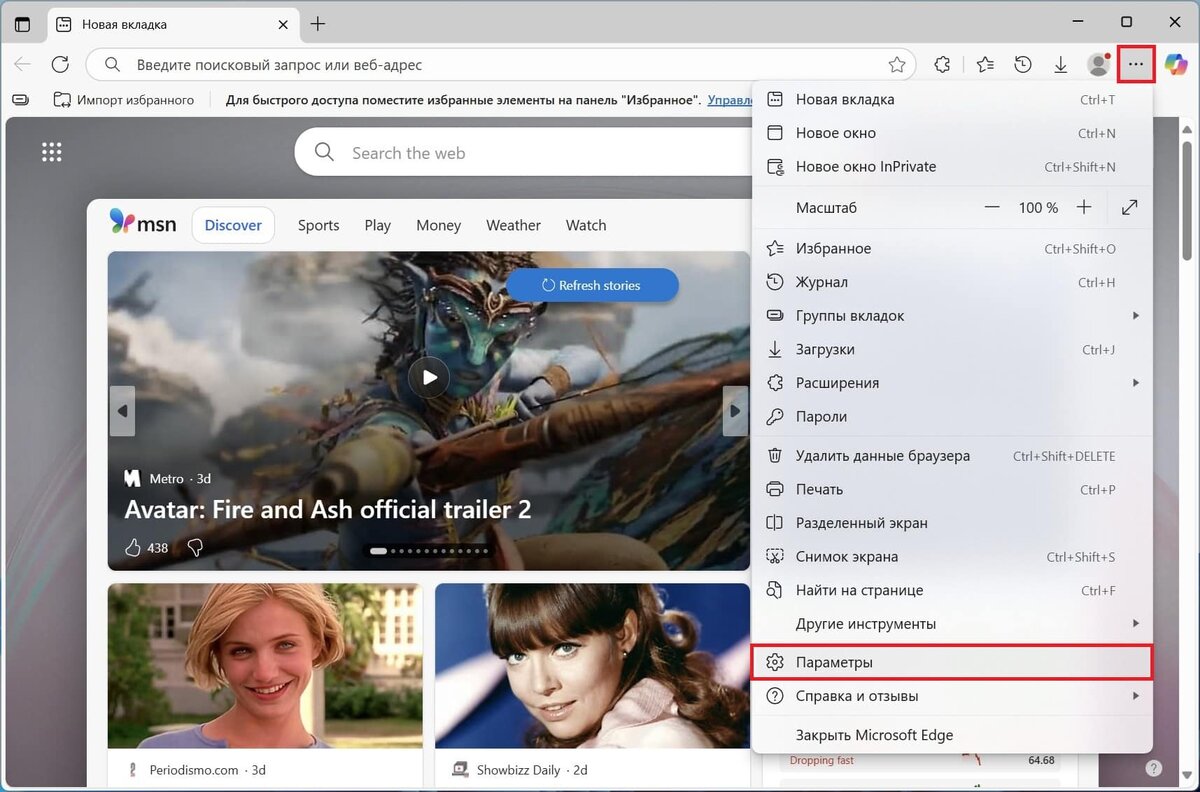Open Пароли from the menu
1200x792 pixels.
tap(952, 416)
